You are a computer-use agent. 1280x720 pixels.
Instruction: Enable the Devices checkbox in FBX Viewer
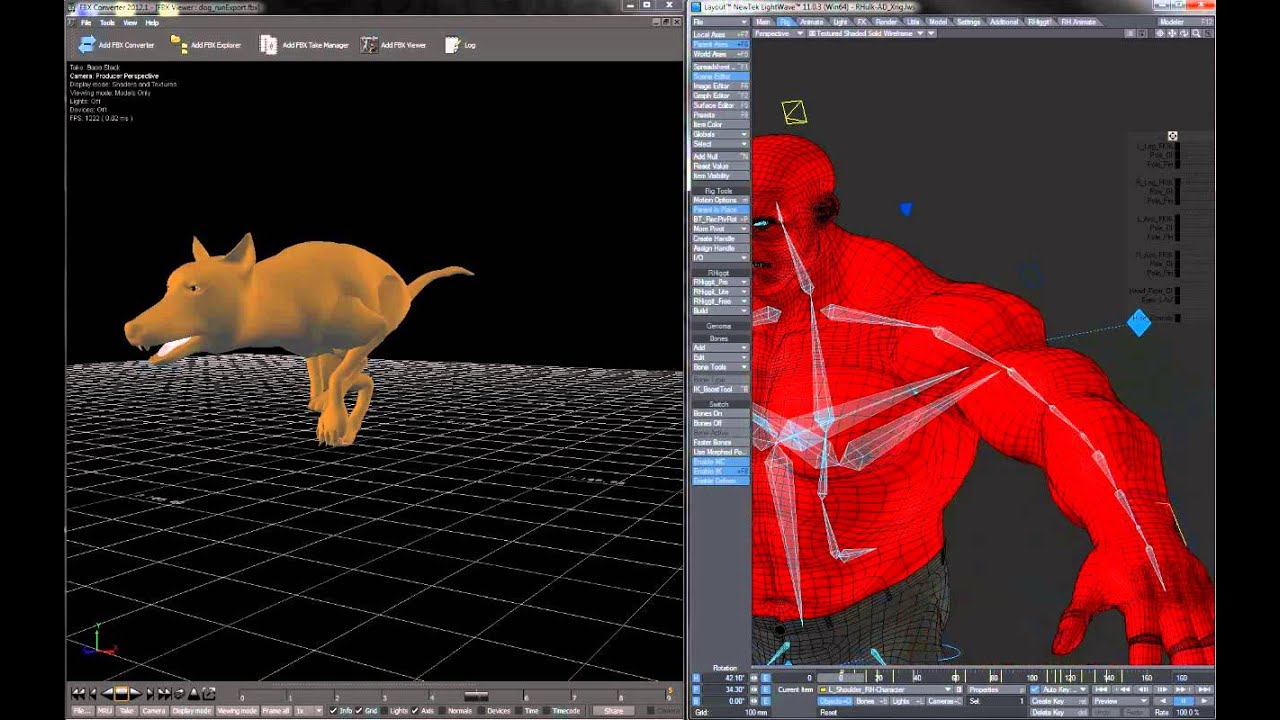click(x=480, y=711)
